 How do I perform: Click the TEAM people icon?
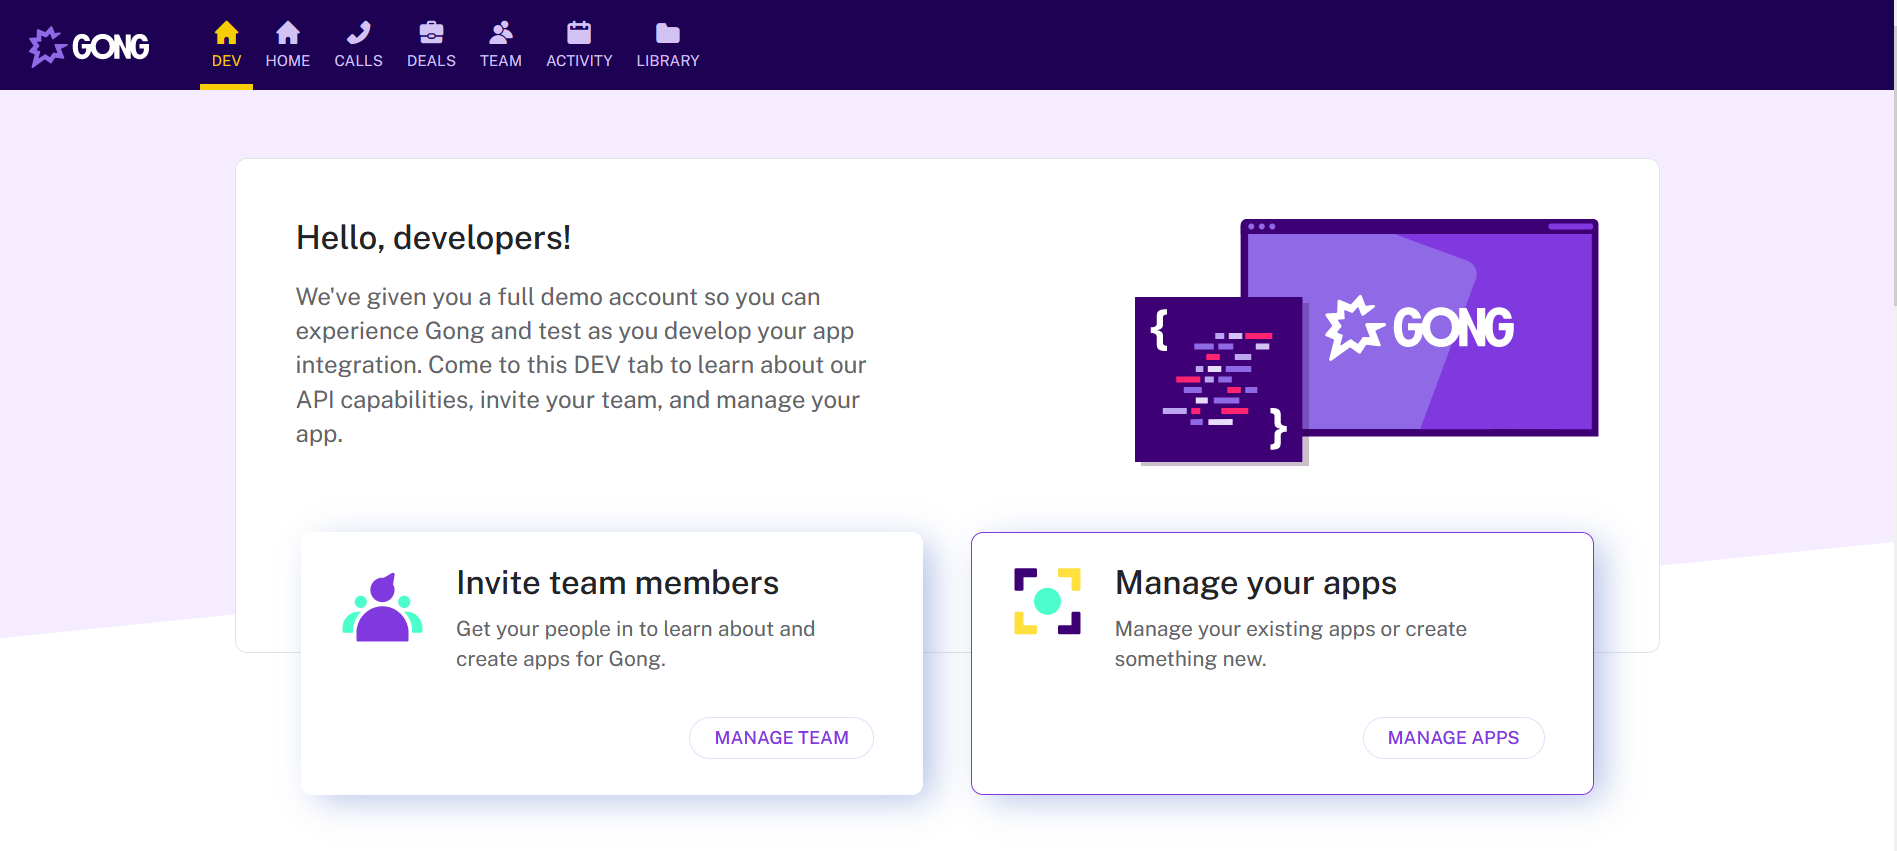point(501,33)
